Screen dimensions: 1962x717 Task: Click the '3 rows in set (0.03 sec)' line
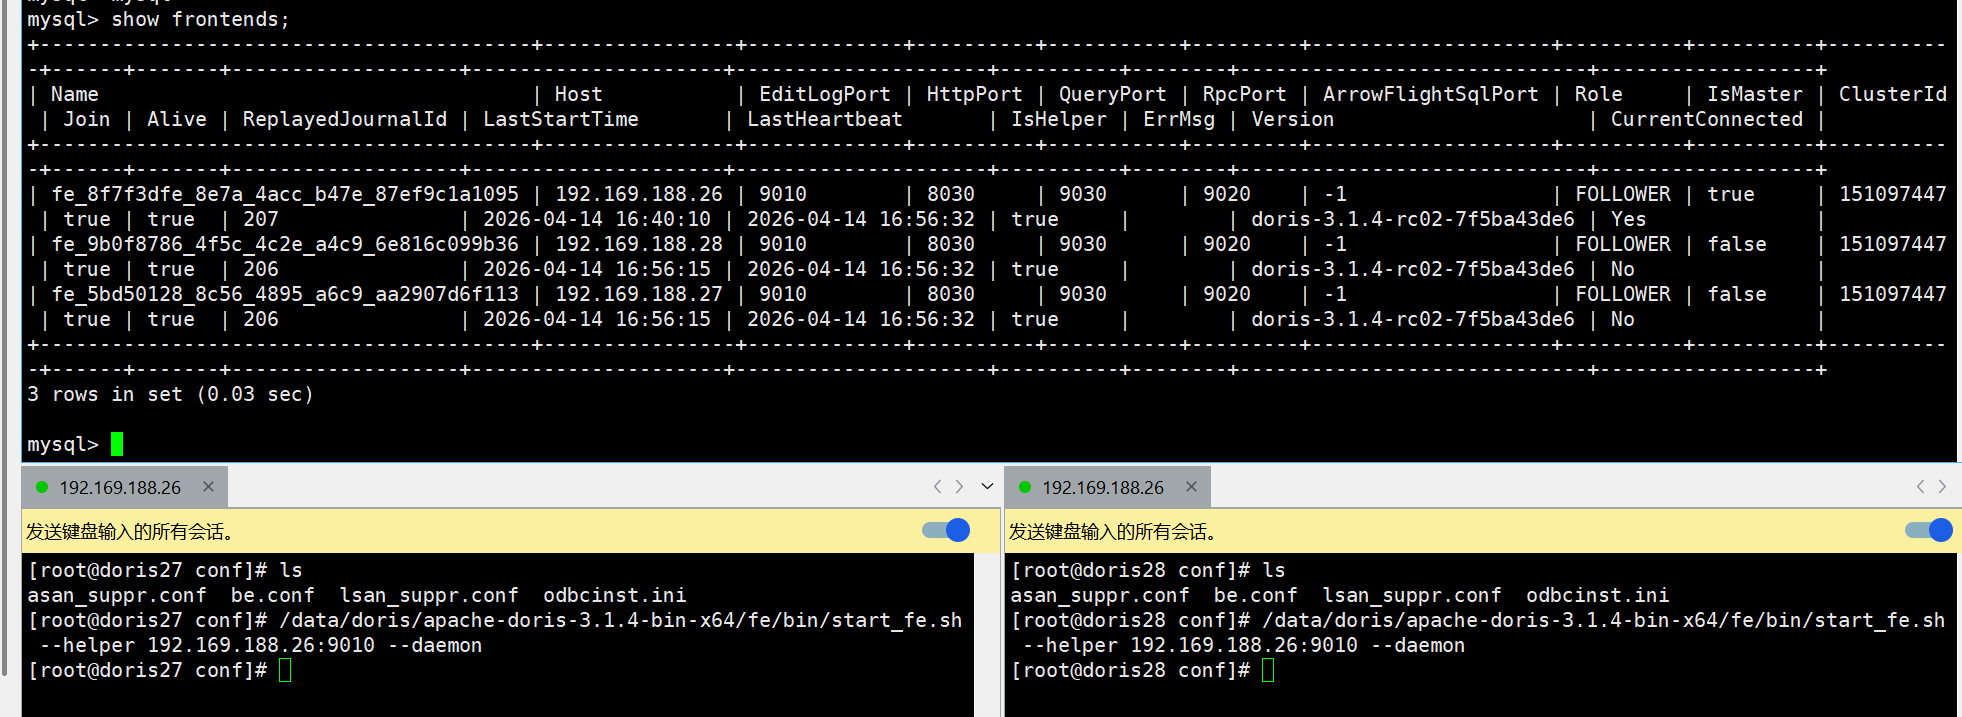pyautogui.click(x=170, y=394)
